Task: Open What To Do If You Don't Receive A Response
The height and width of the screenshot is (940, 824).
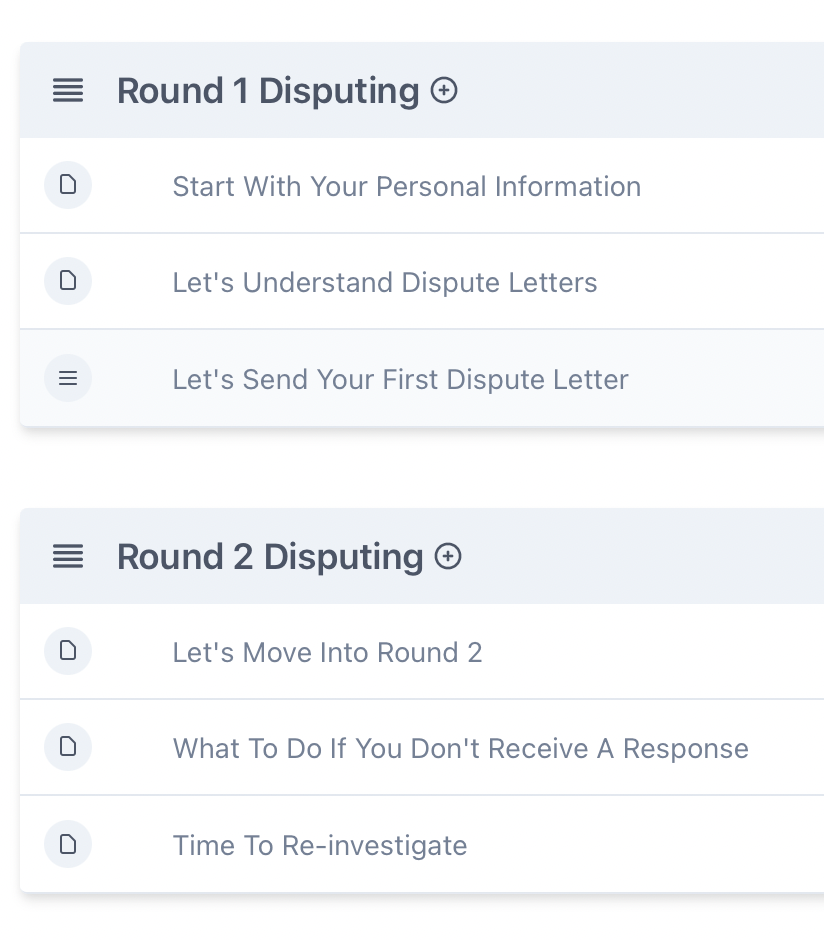Action: coord(460,749)
